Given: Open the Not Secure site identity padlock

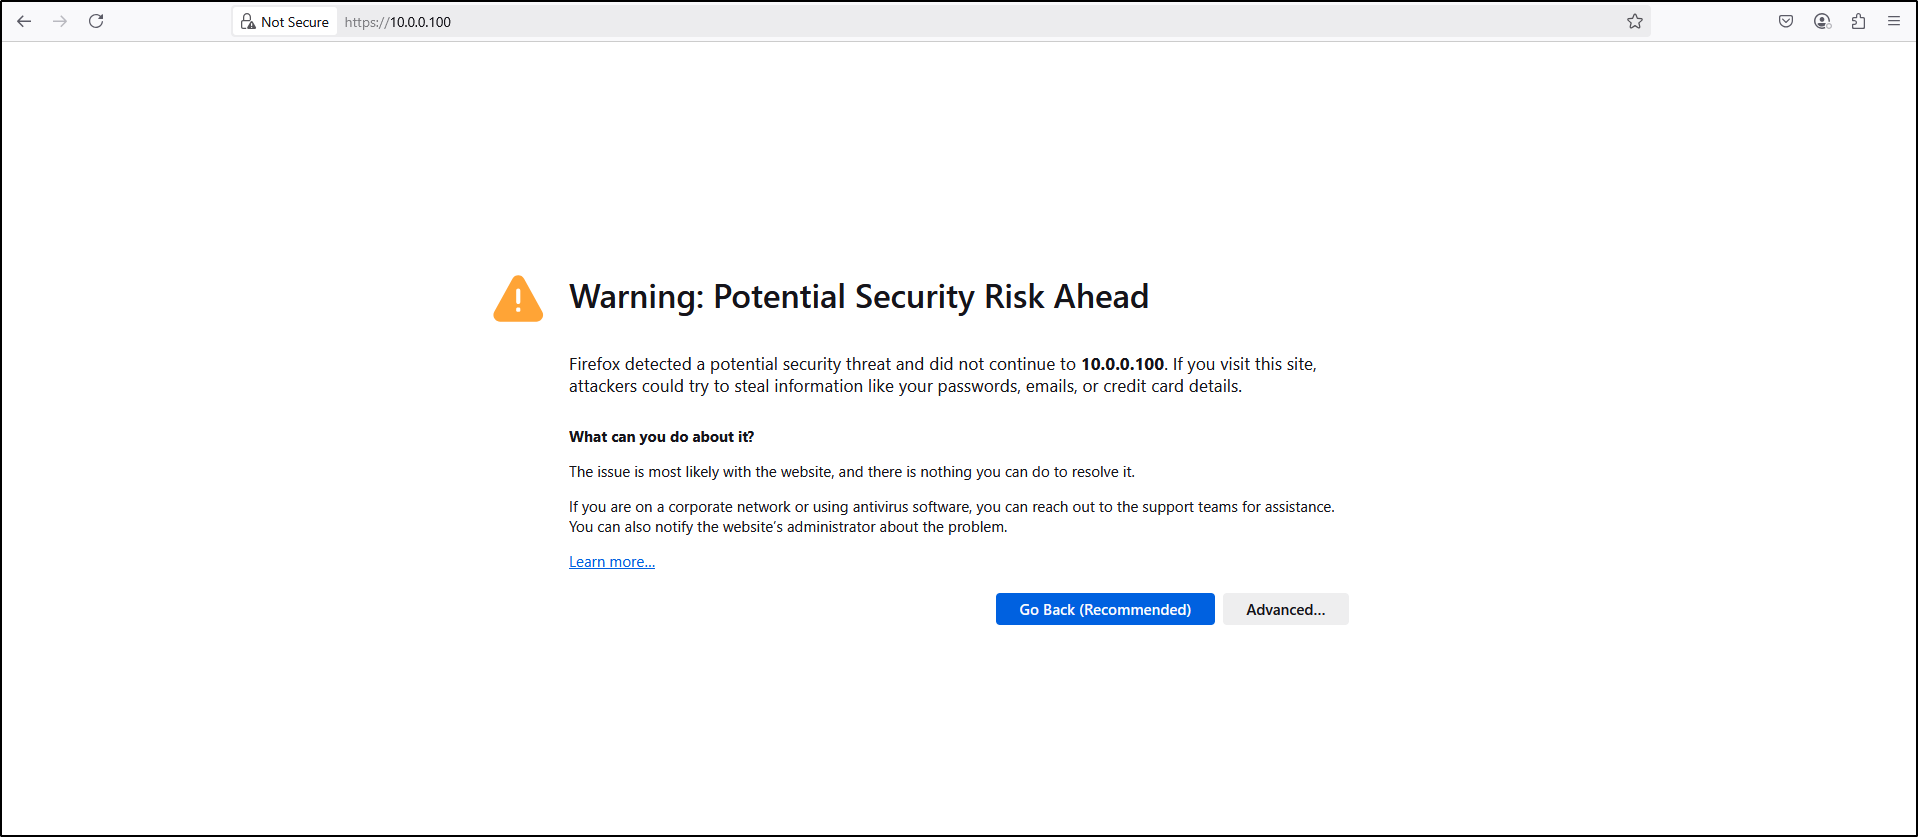Looking at the screenshot, I should pos(249,21).
